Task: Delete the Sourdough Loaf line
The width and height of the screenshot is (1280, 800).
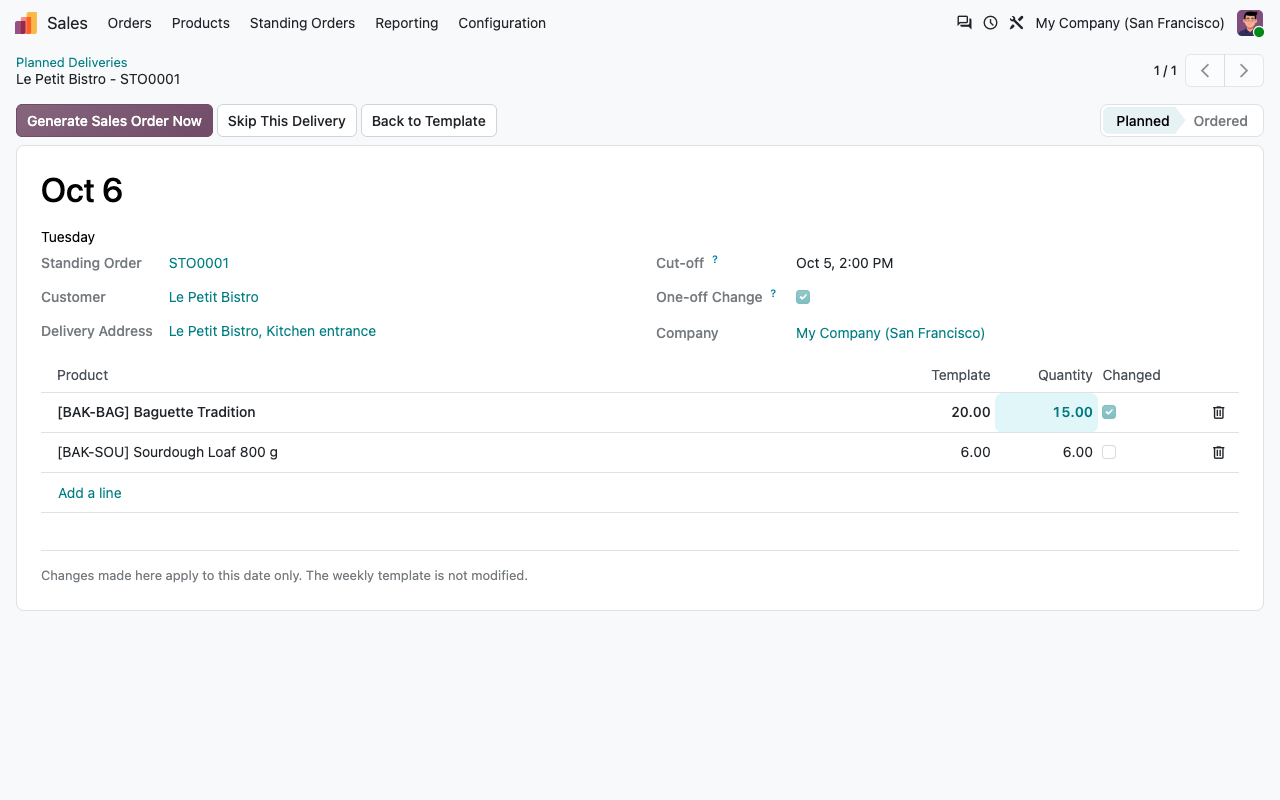Action: [1218, 452]
